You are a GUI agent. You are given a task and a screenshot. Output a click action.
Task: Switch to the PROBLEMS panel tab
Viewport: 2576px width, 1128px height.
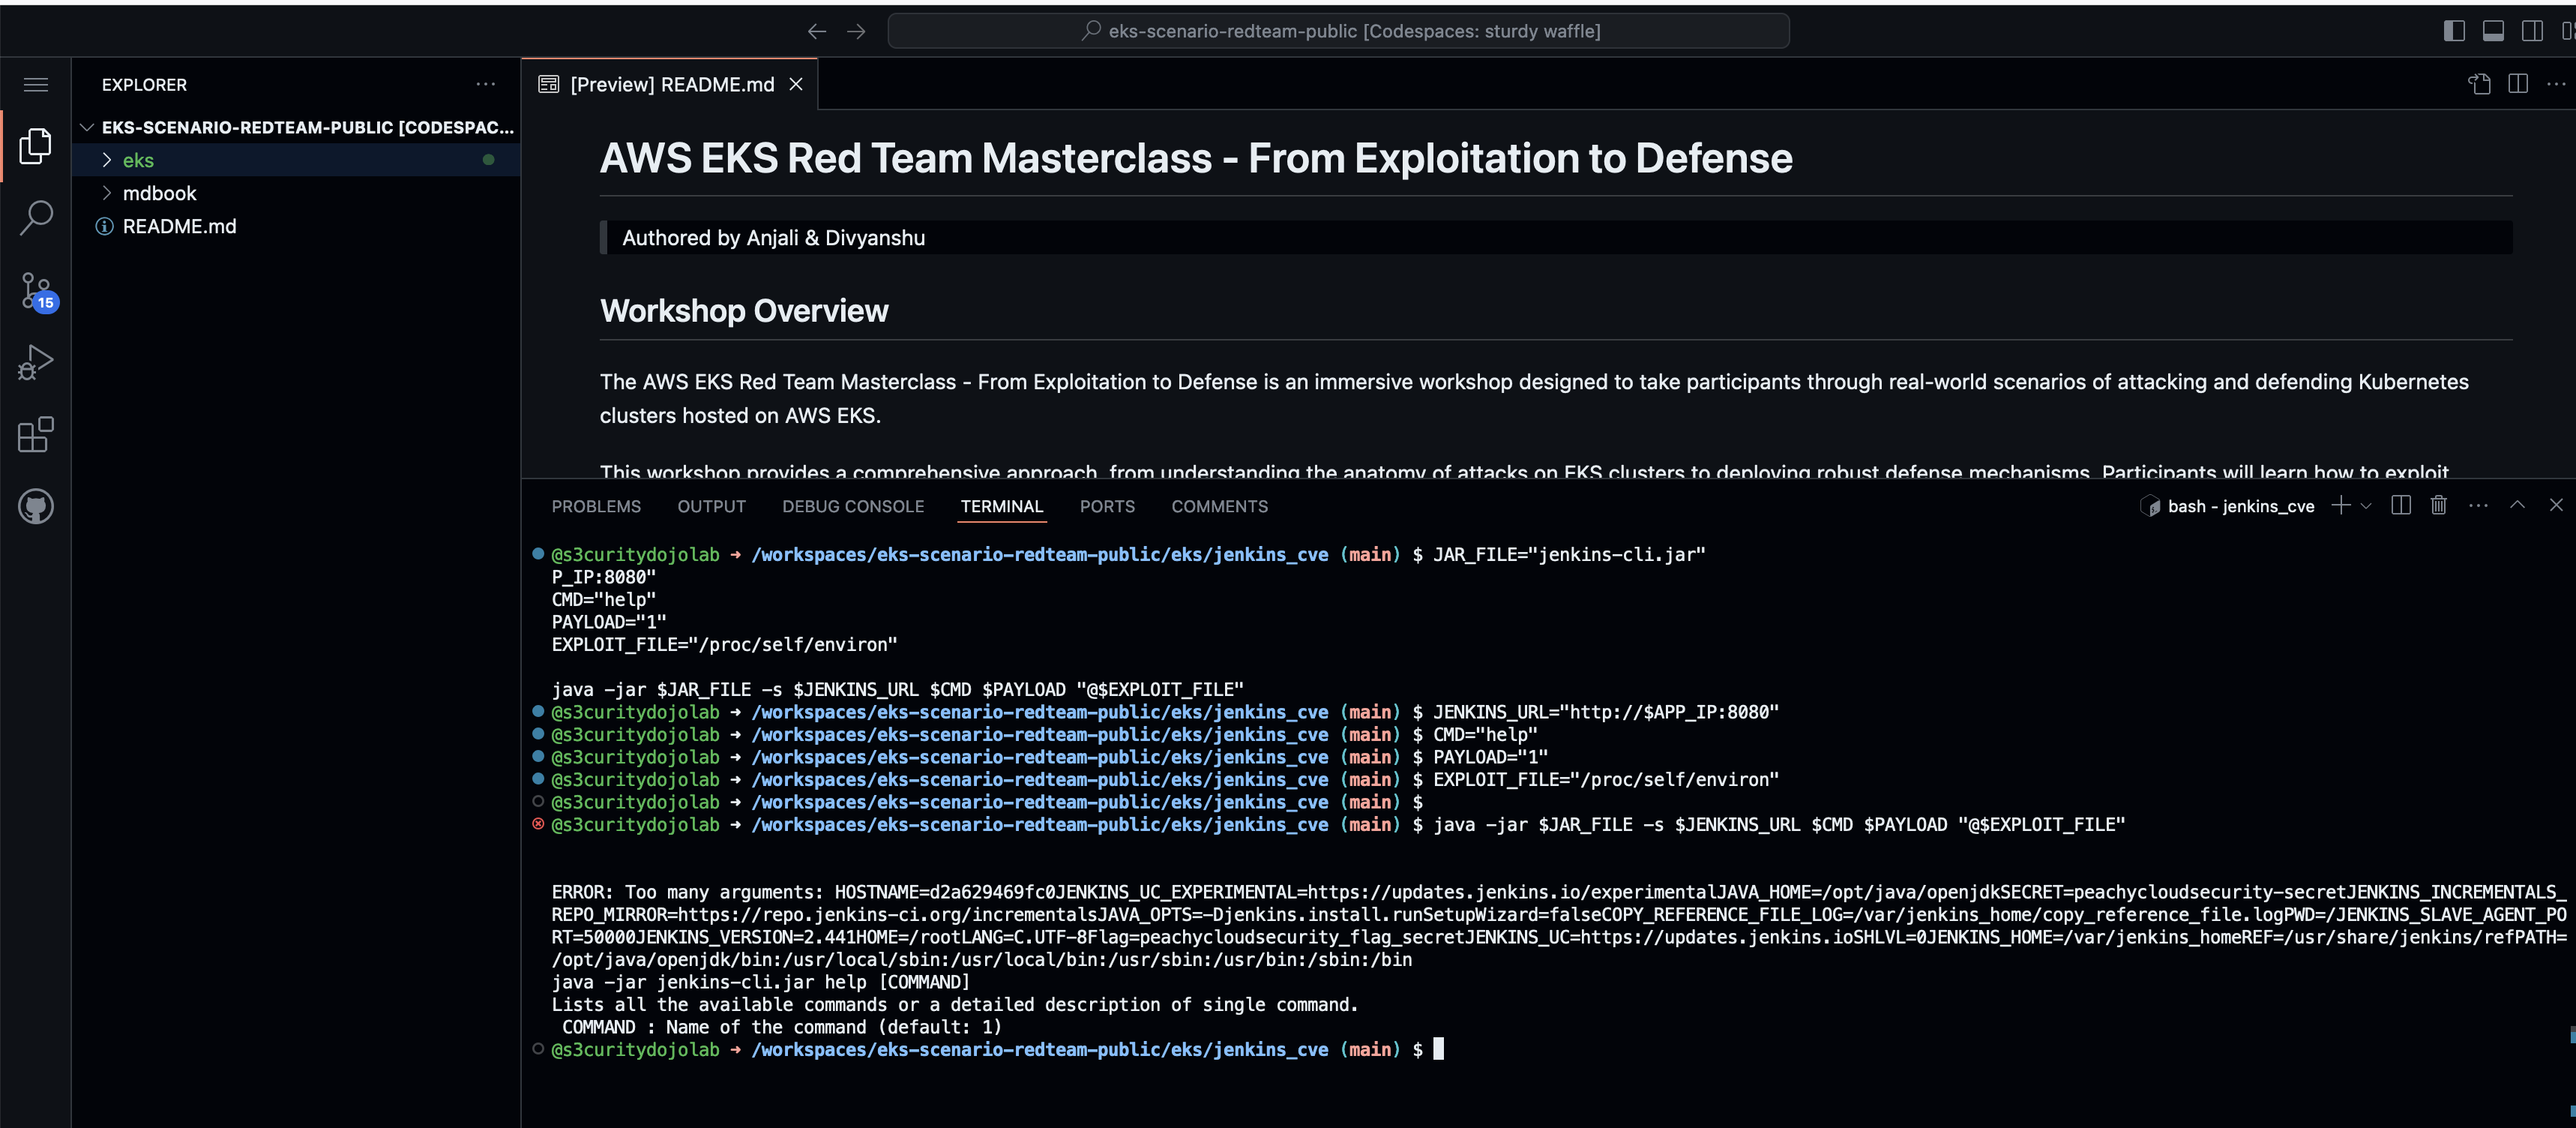click(x=596, y=507)
